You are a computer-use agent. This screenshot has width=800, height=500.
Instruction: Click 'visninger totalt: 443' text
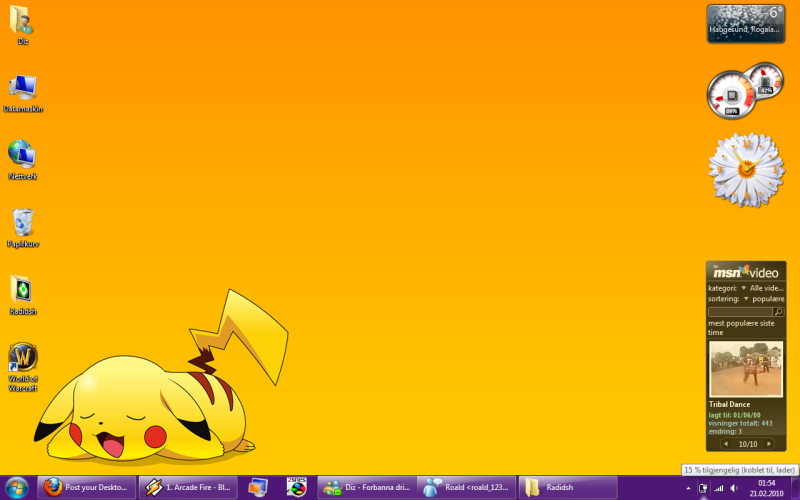point(740,423)
